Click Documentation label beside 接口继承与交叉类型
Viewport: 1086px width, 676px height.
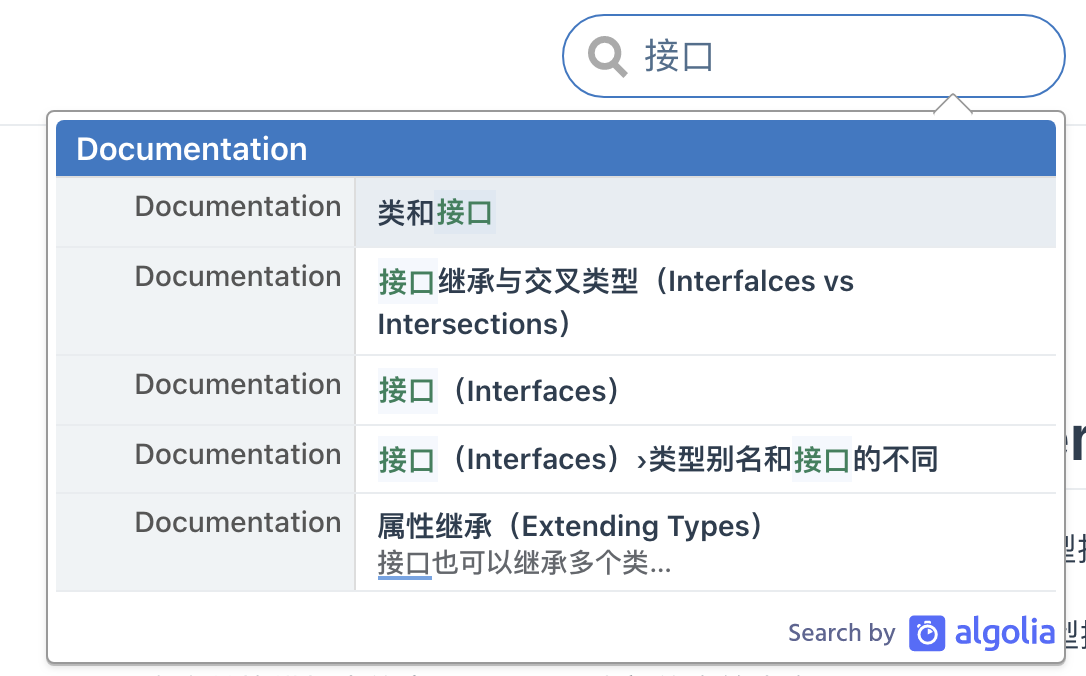[x=238, y=276]
